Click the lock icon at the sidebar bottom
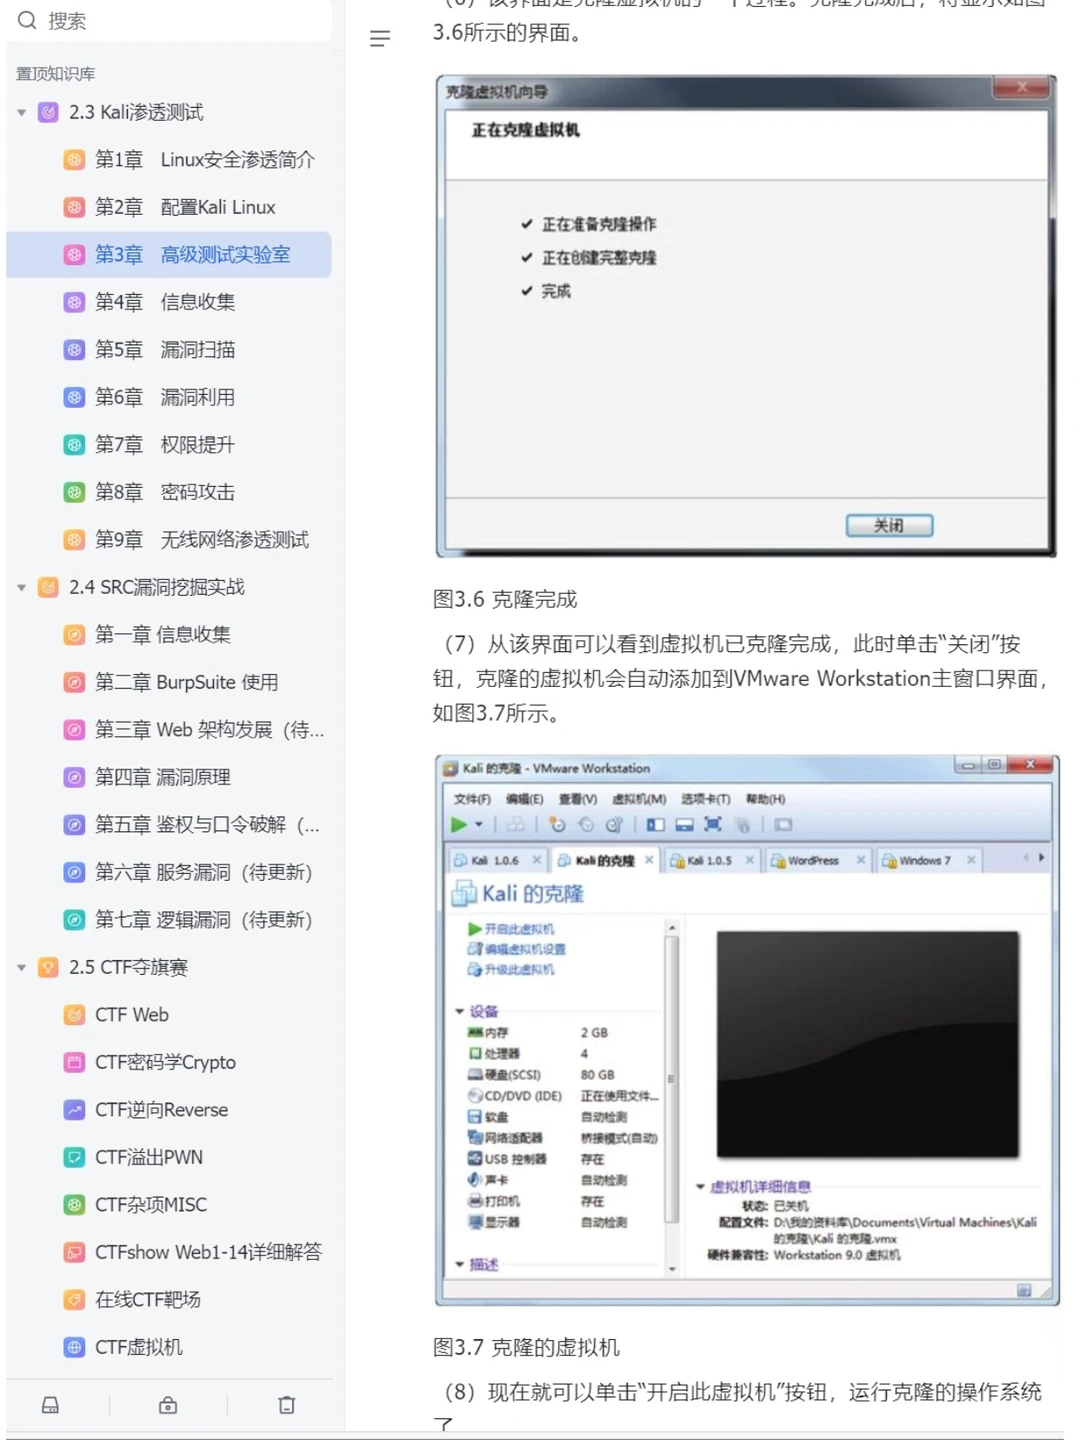 tap(167, 1404)
